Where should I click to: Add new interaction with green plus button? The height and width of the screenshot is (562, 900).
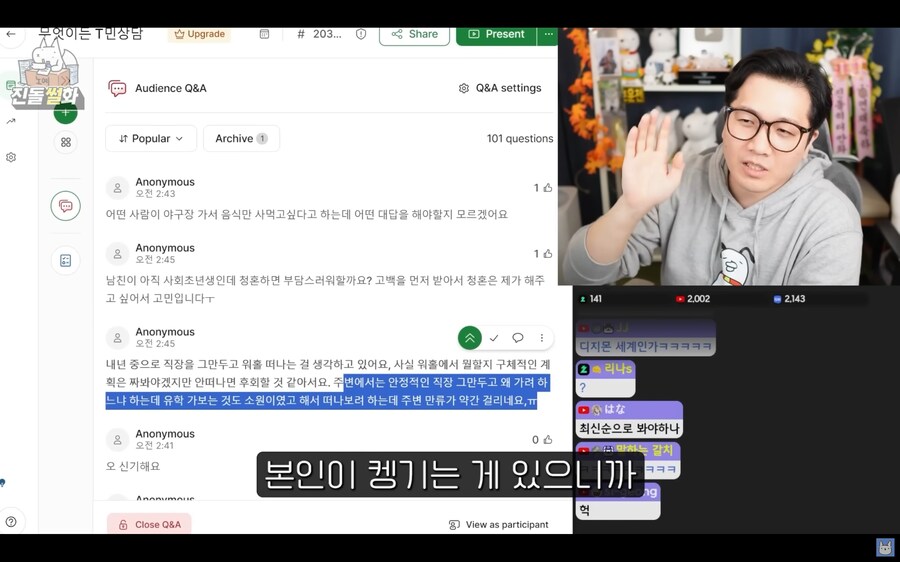click(x=65, y=113)
